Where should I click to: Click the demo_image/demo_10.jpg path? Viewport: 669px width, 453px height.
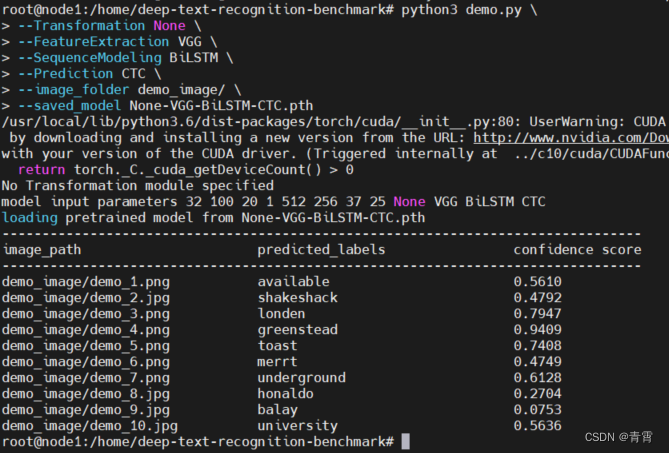[x=90, y=426]
